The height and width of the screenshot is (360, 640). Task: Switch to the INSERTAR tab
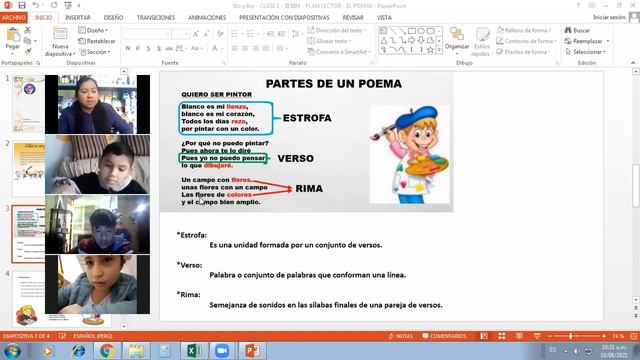[78, 18]
